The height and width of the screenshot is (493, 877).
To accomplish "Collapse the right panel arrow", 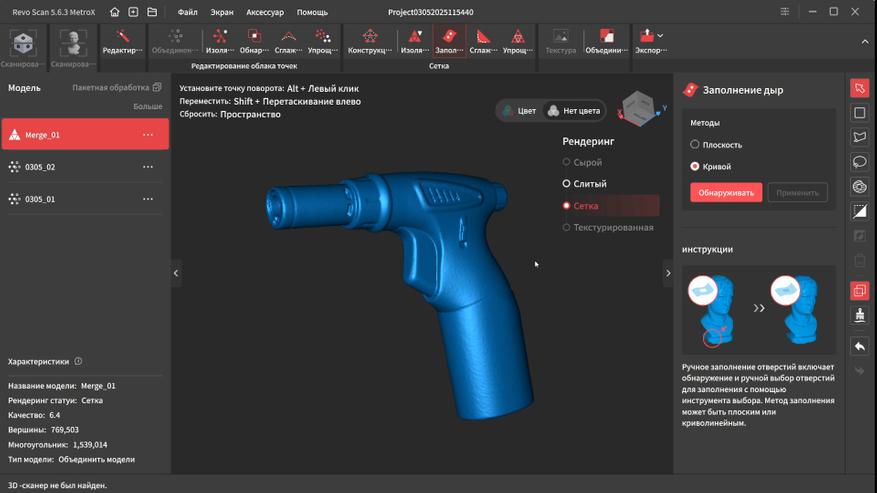I will click(668, 273).
